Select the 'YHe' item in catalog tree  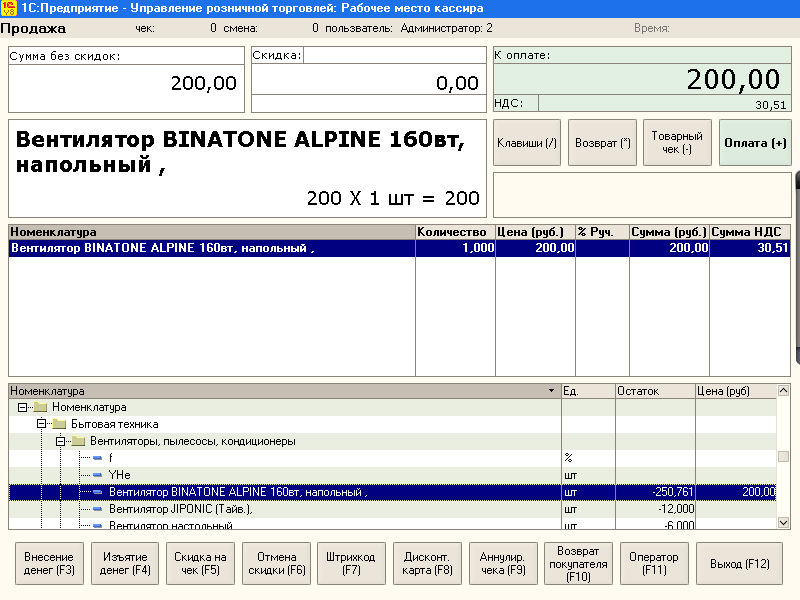[119, 475]
